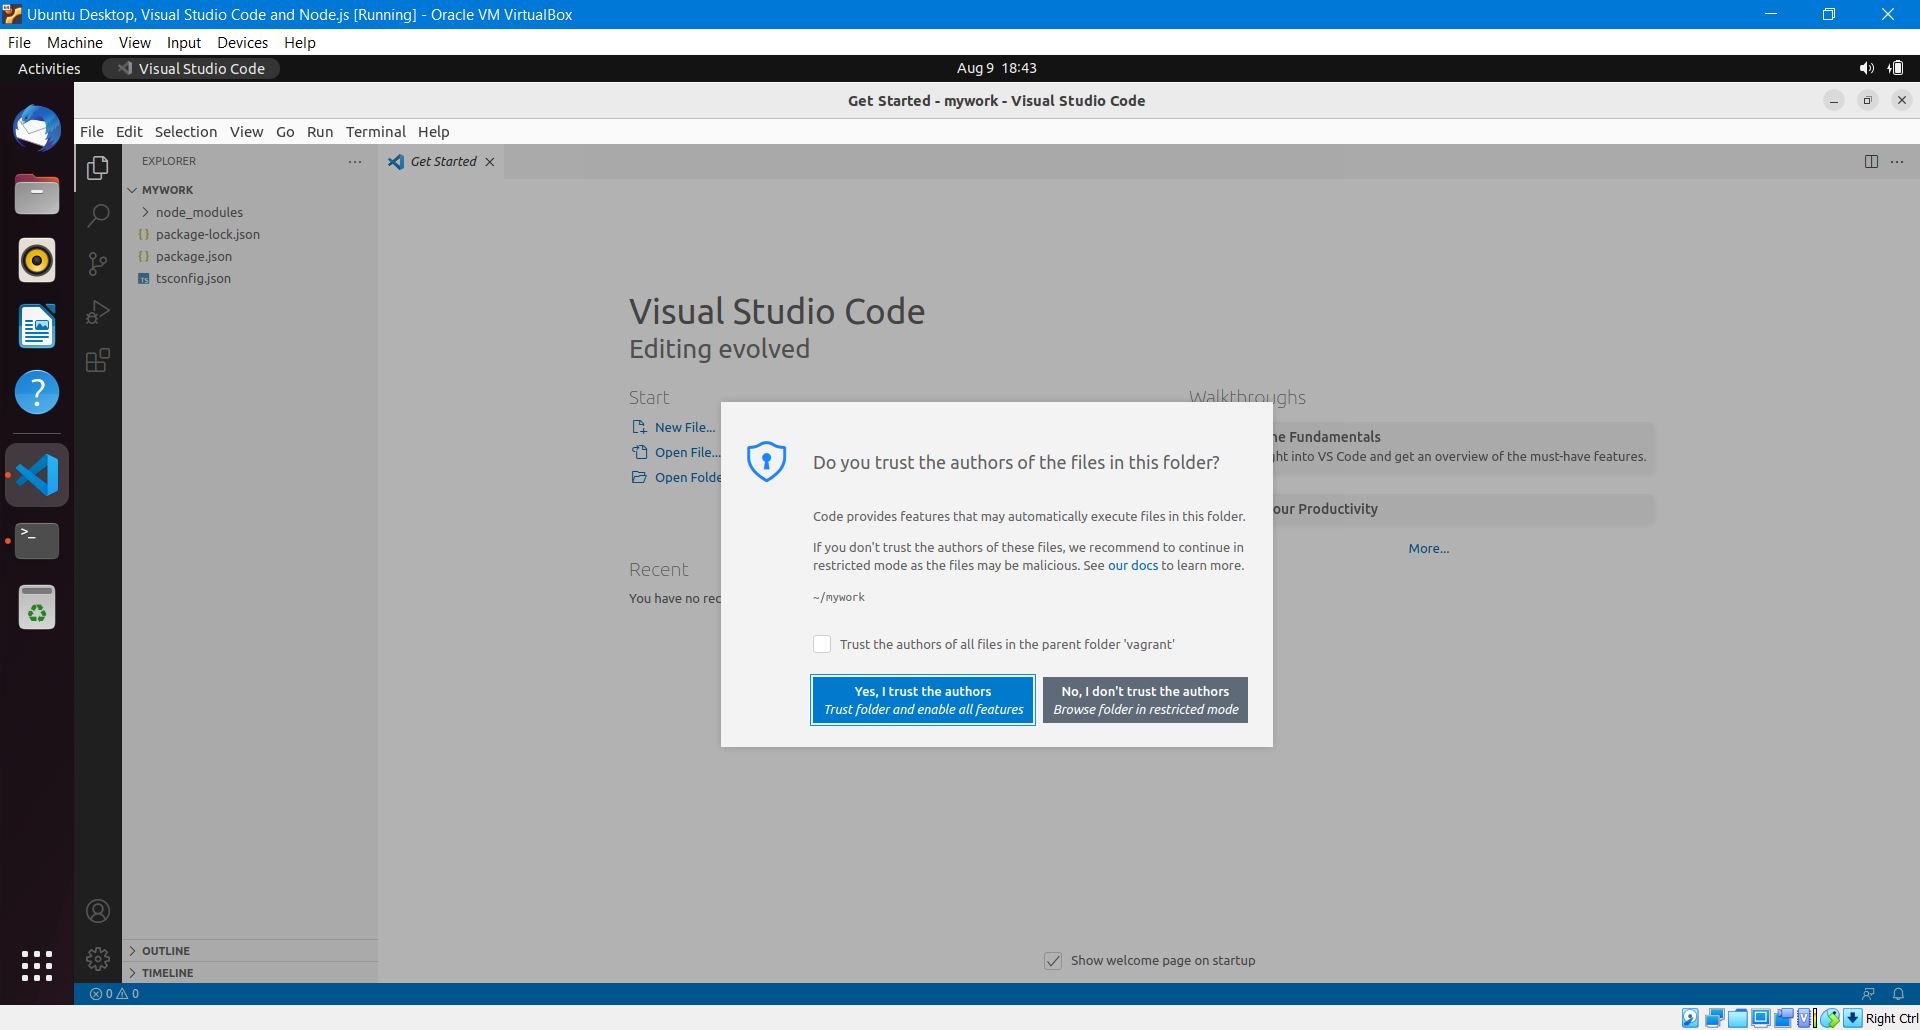This screenshot has width=1920, height=1030.
Task: Open the Manage gear icon
Action: [x=98, y=959]
